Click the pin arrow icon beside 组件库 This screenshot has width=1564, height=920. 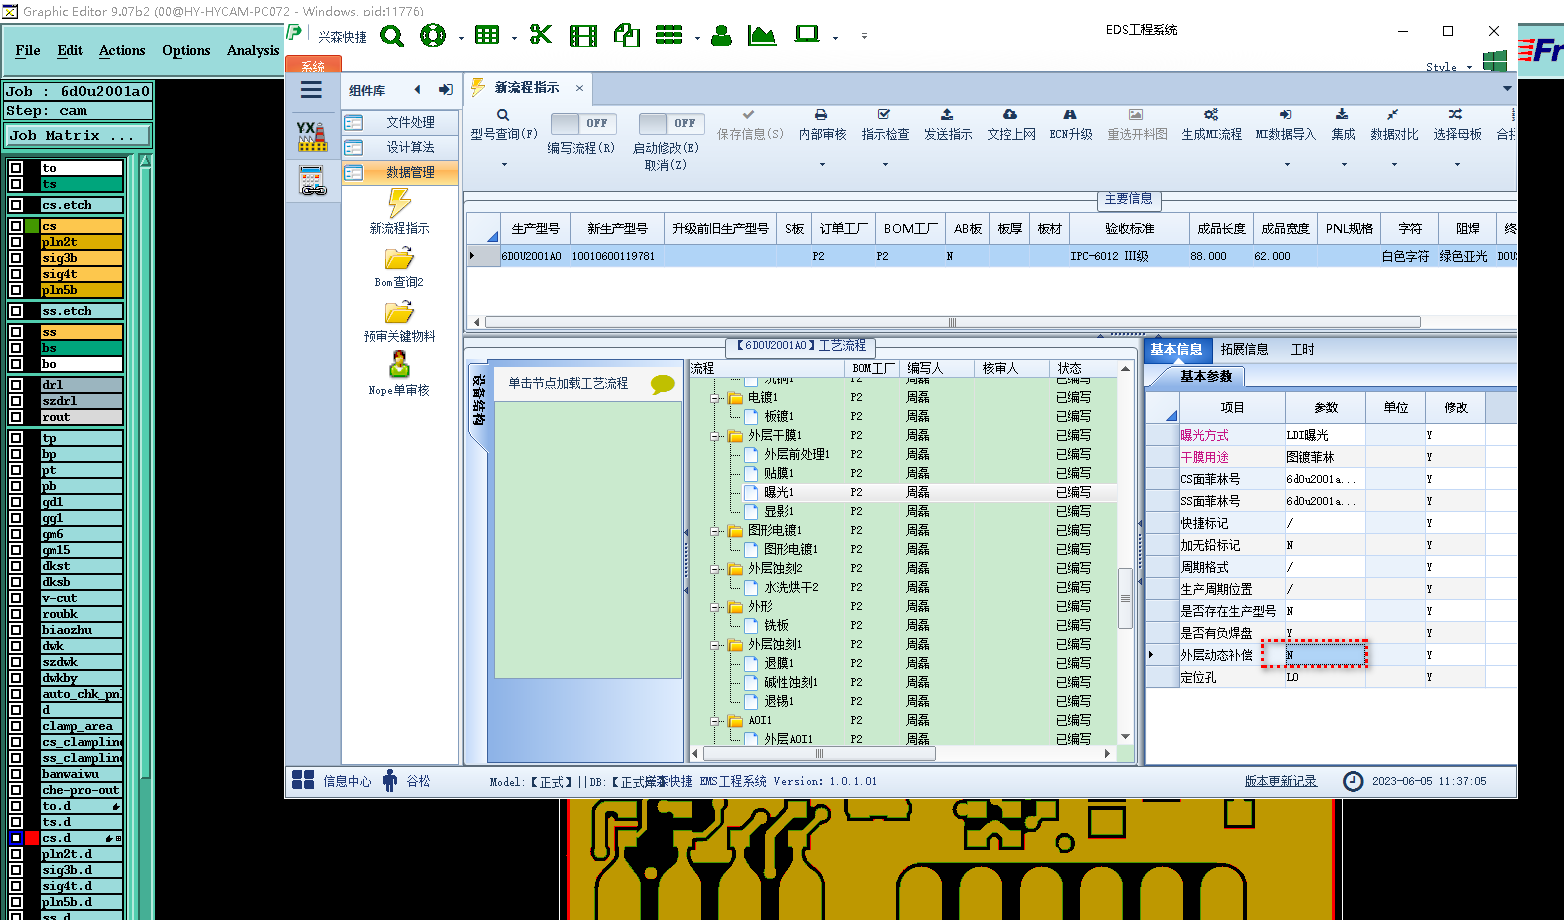[446, 90]
